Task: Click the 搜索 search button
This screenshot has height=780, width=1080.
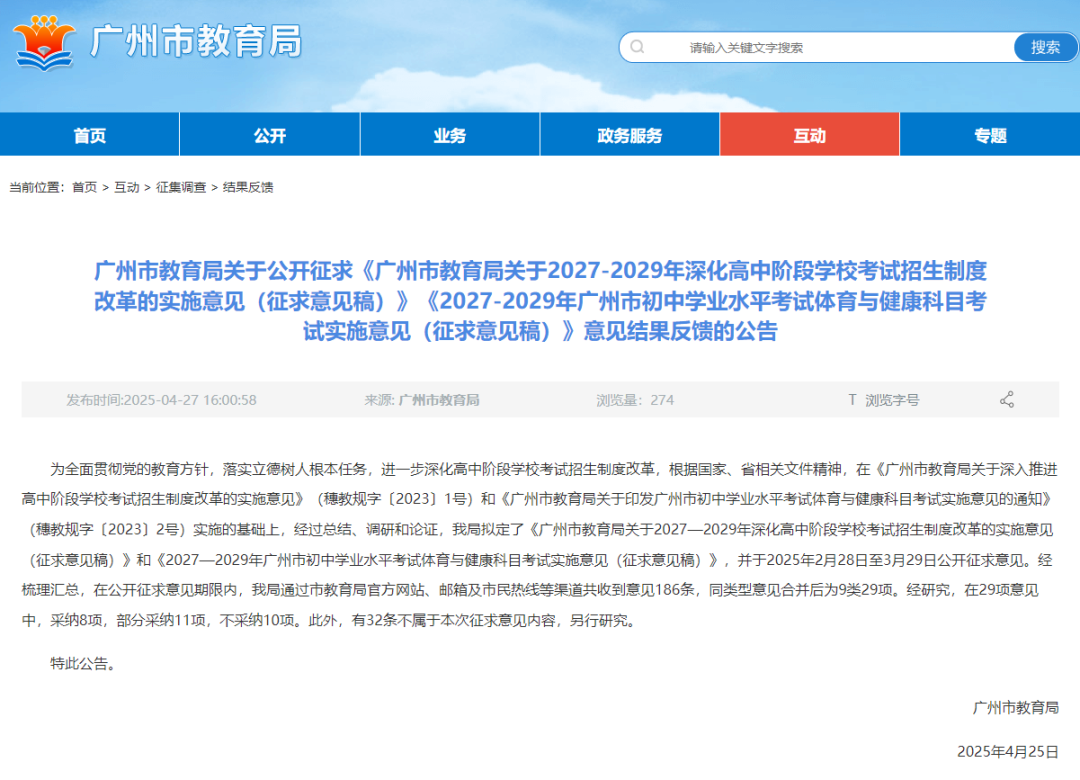Action: click(x=1046, y=48)
